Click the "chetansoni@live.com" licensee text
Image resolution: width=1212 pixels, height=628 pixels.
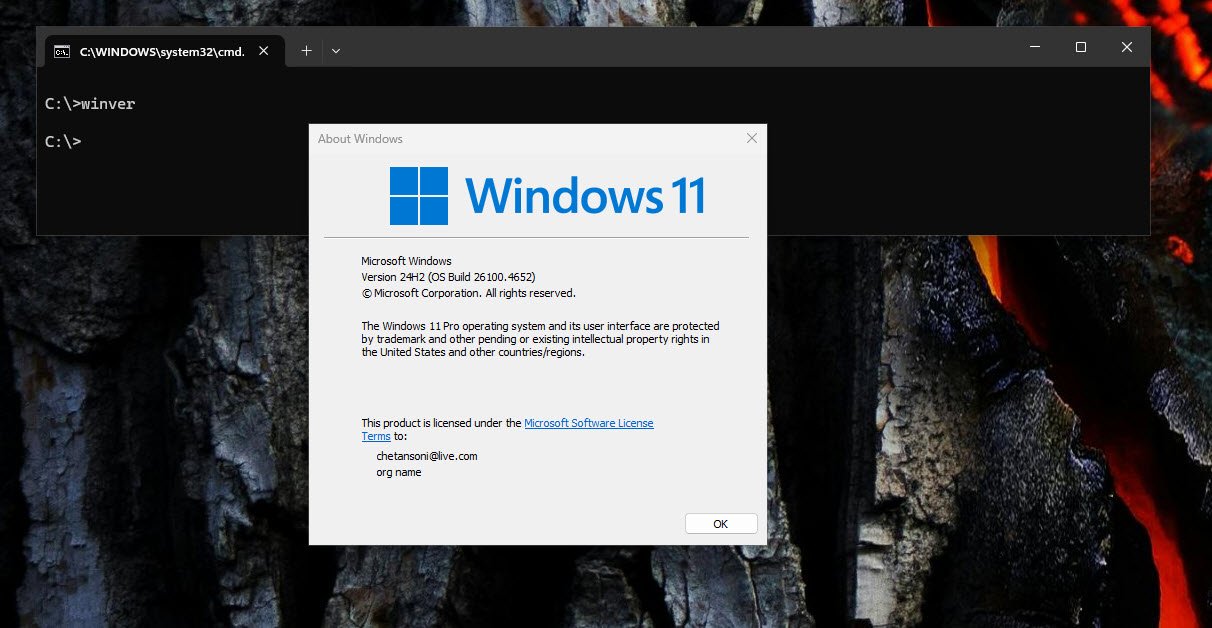click(x=427, y=456)
